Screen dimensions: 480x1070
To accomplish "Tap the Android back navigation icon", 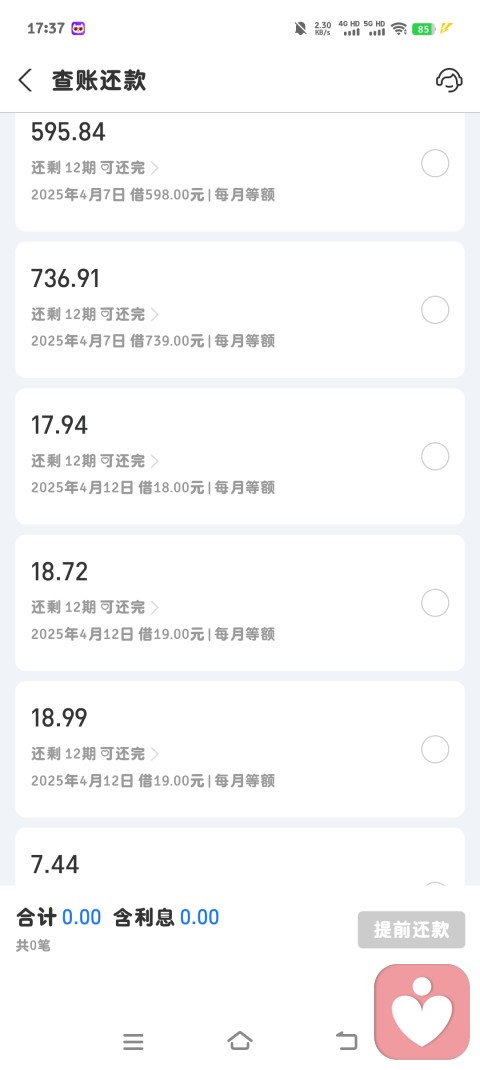I will tap(346, 1041).
